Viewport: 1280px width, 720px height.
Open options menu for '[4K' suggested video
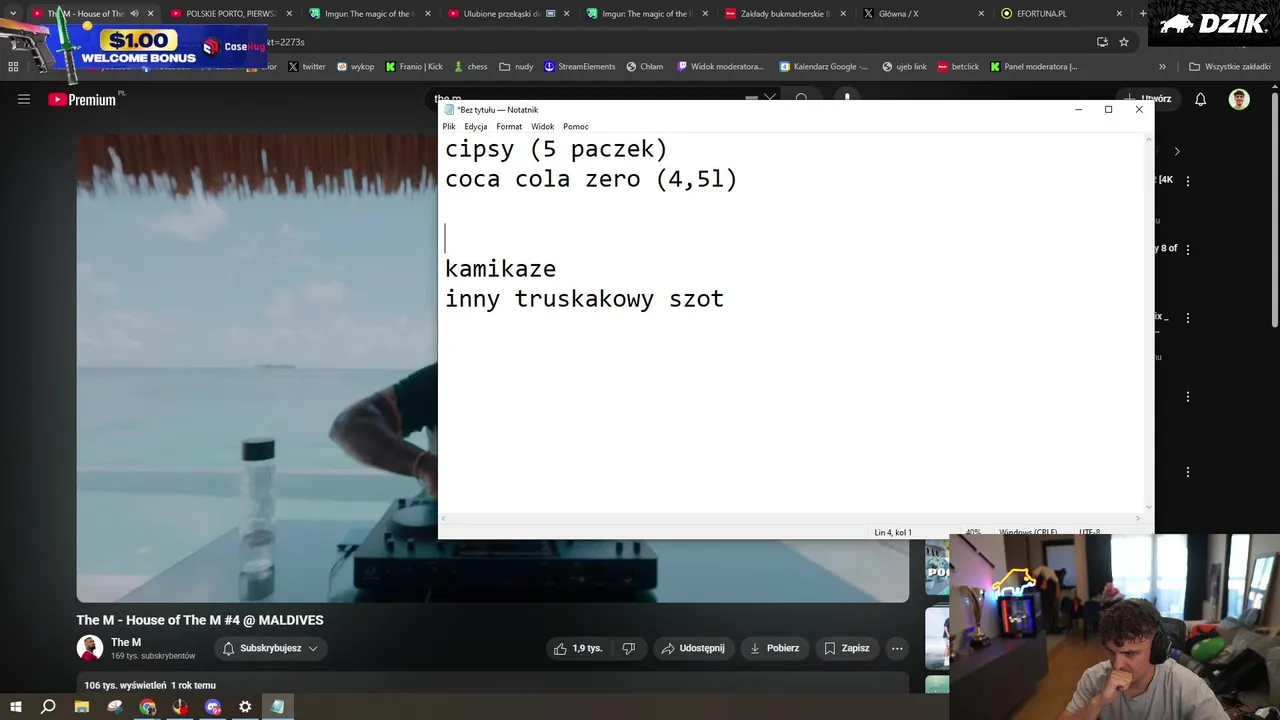pyautogui.click(x=1188, y=181)
